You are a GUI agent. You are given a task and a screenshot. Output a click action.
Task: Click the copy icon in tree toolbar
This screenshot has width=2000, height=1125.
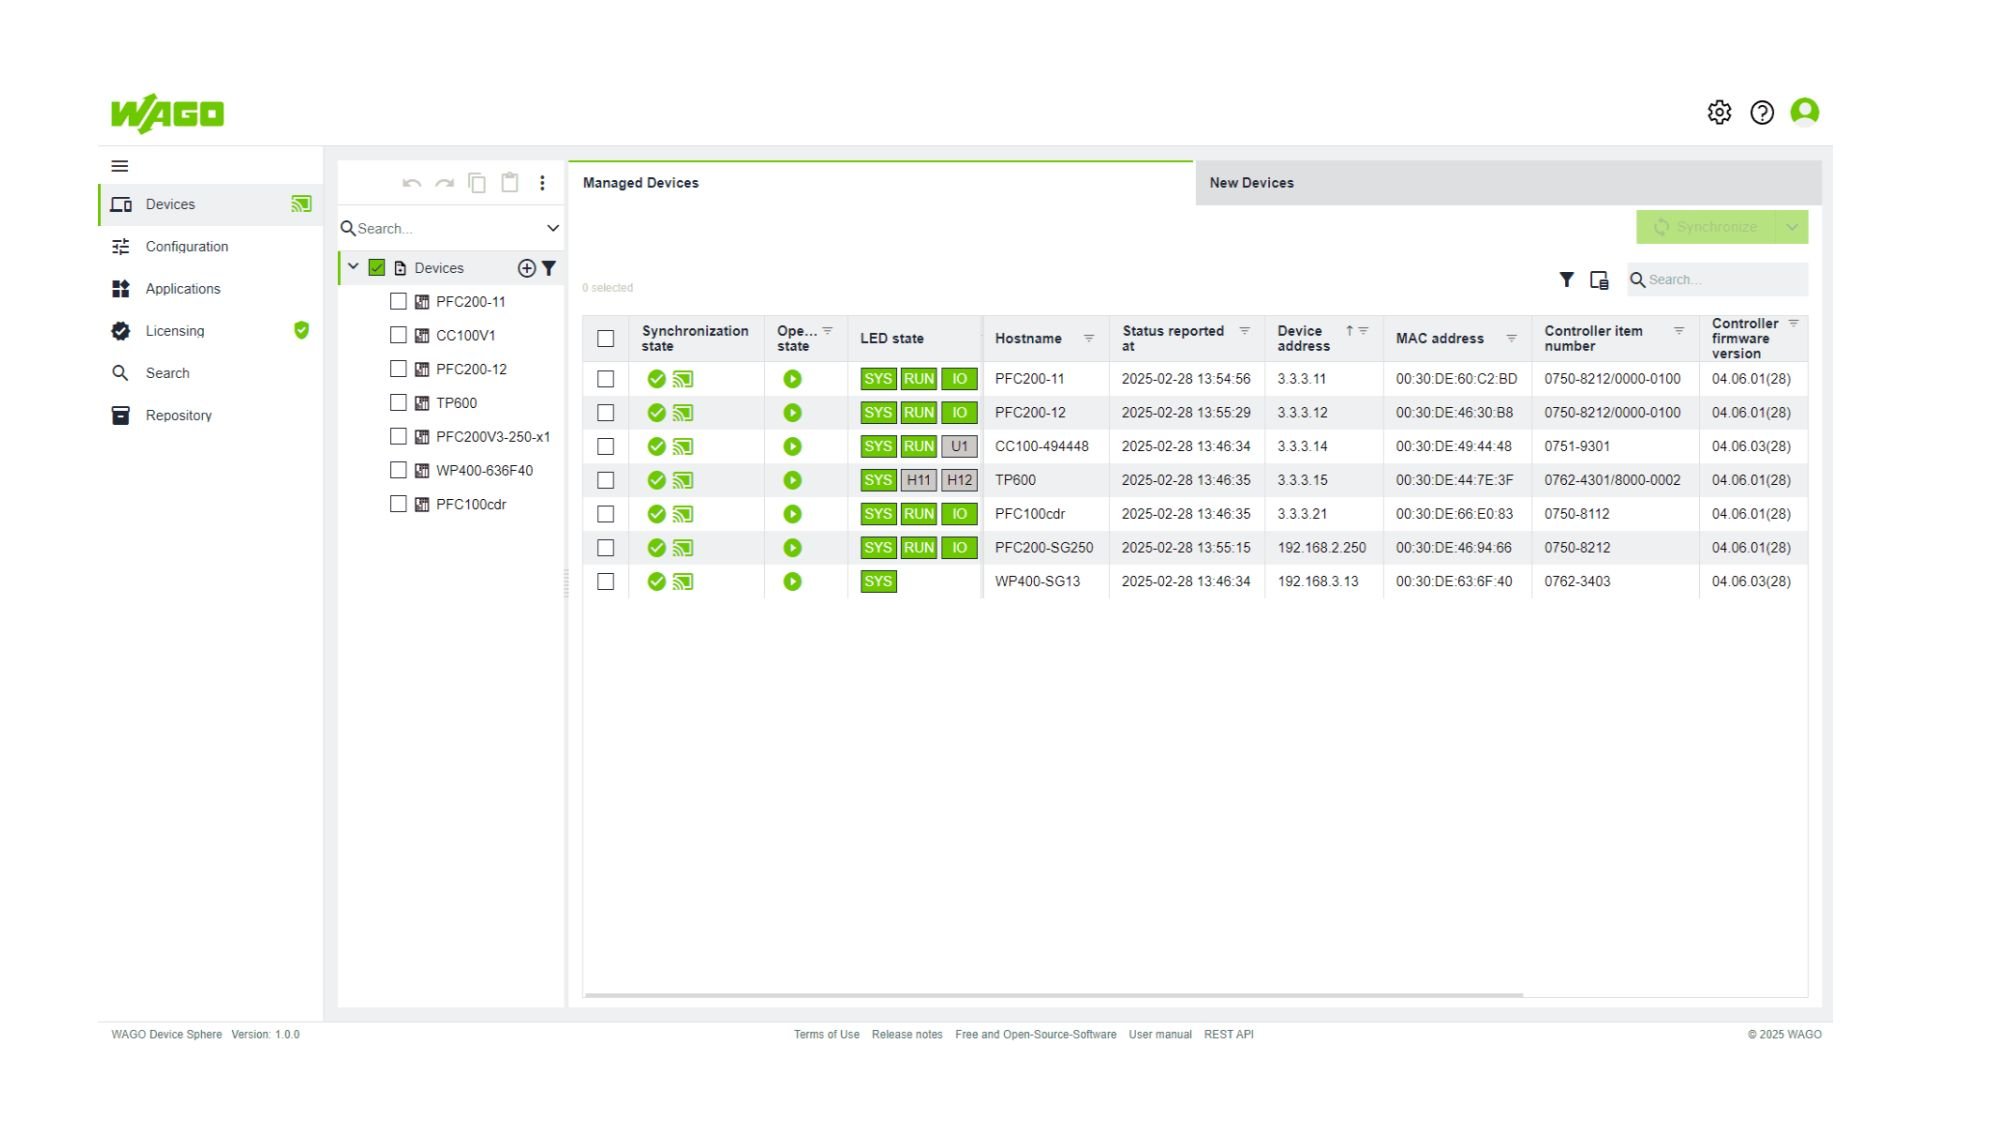478,183
